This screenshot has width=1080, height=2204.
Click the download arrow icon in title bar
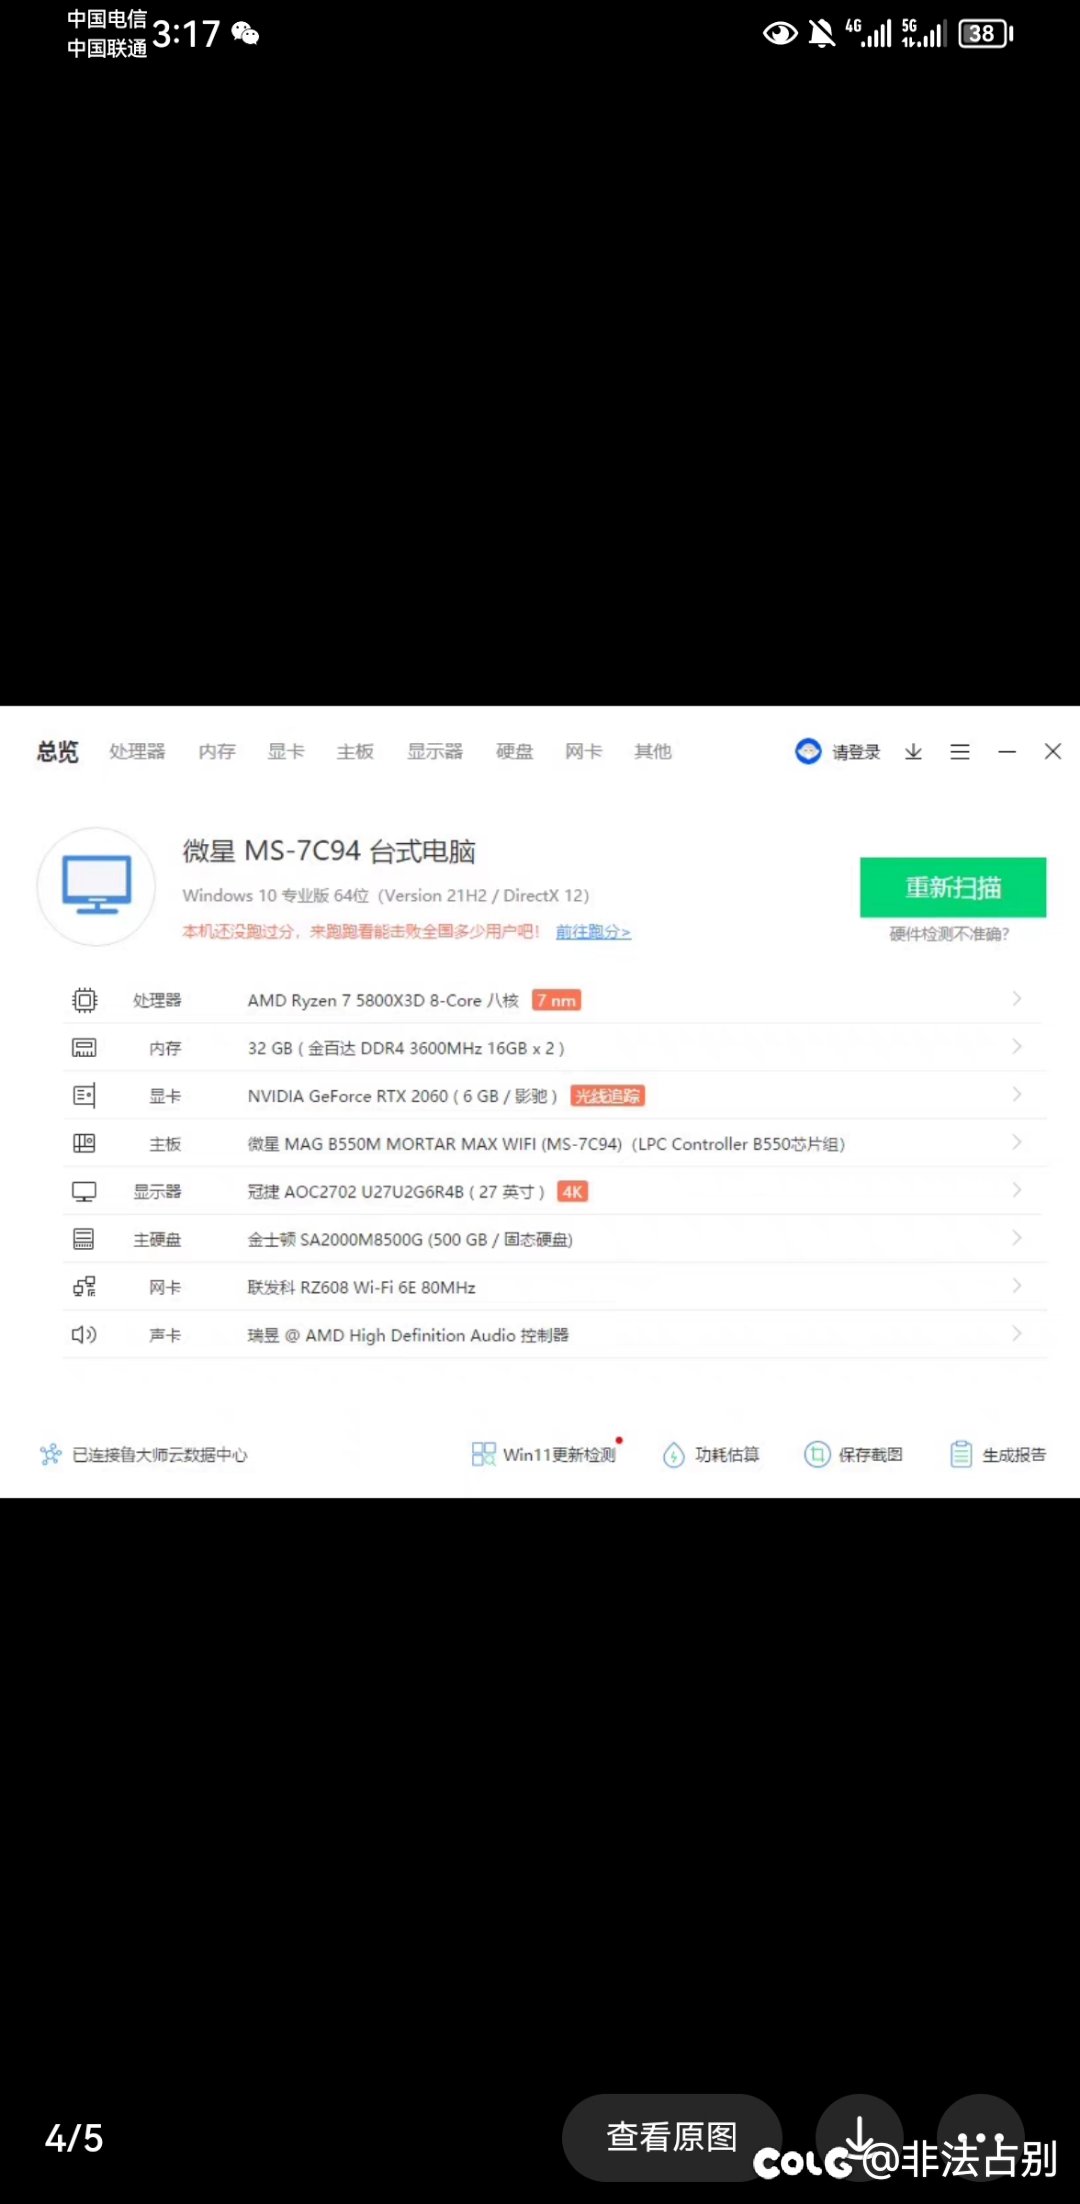click(x=913, y=751)
